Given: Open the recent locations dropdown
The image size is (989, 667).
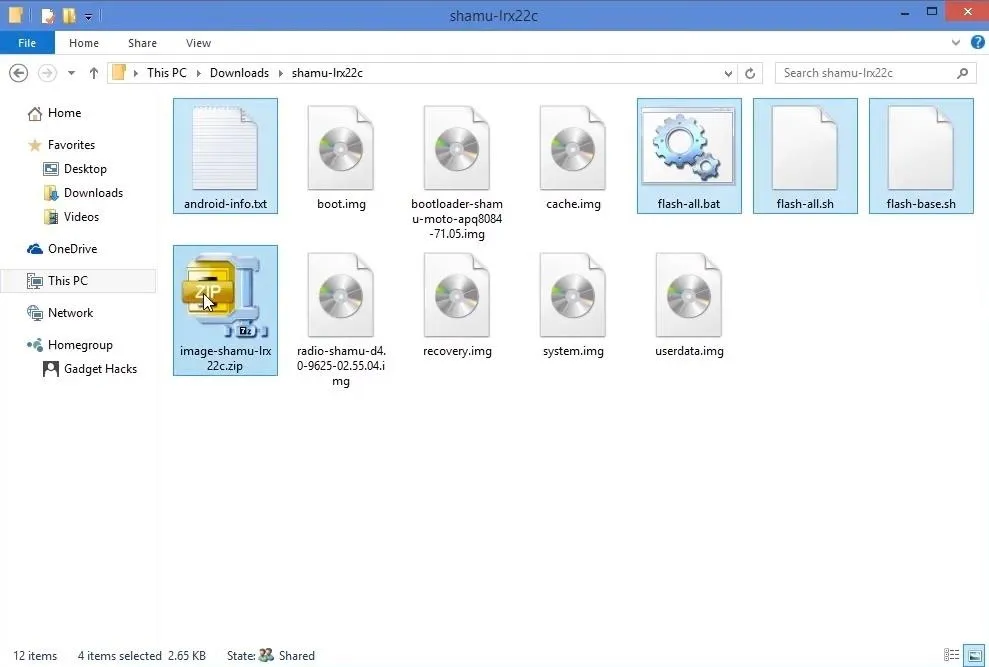Looking at the screenshot, I should click(71, 73).
